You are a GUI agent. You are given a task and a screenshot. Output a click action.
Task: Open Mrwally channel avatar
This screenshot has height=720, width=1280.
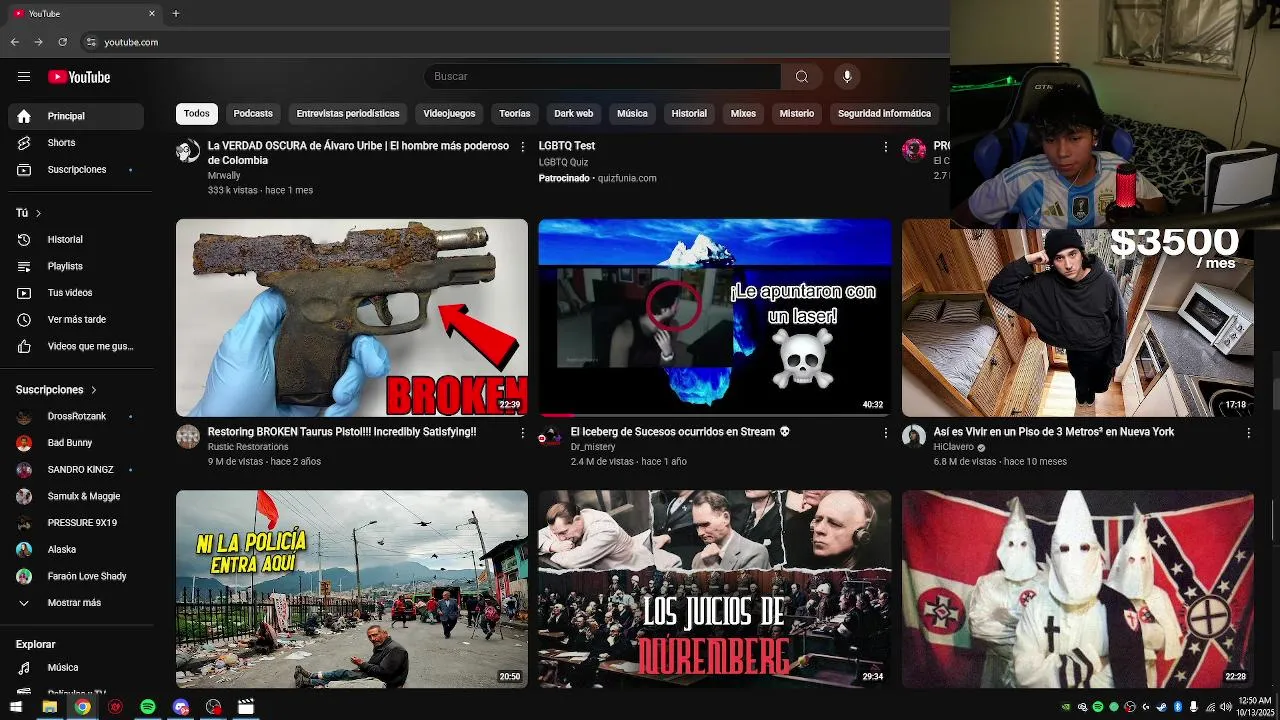point(188,151)
